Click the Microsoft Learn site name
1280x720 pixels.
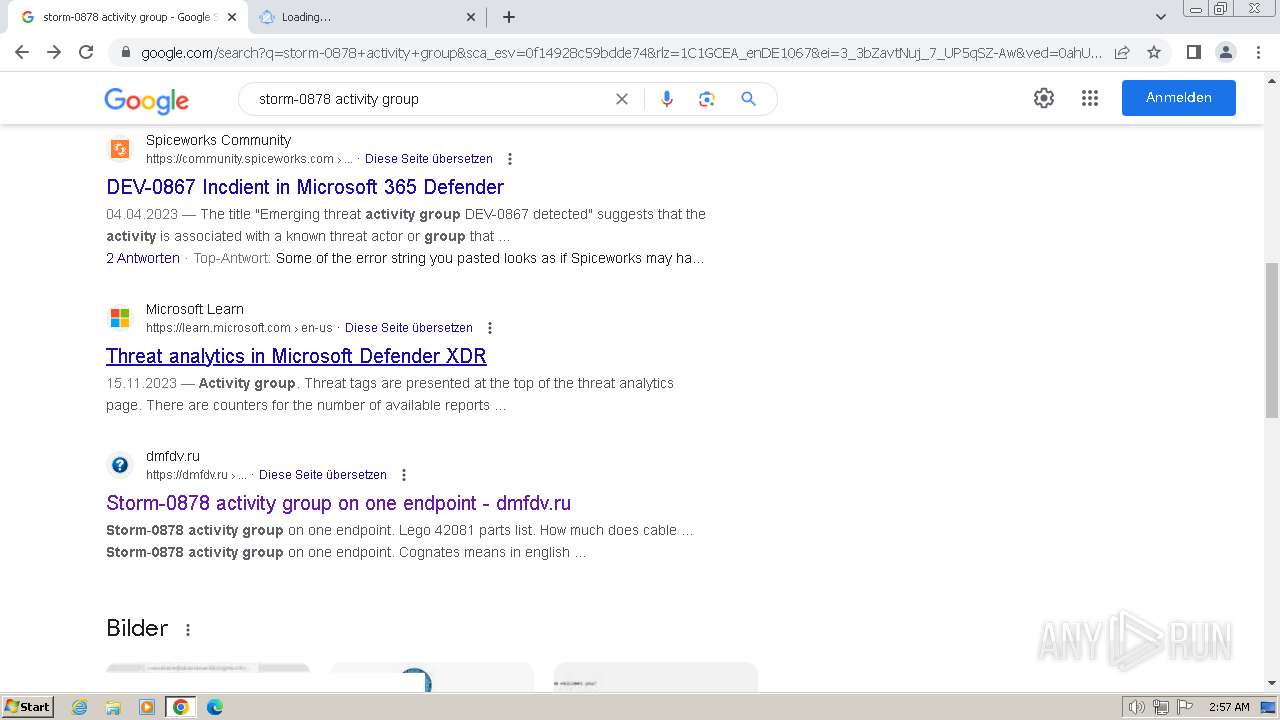tap(195, 309)
